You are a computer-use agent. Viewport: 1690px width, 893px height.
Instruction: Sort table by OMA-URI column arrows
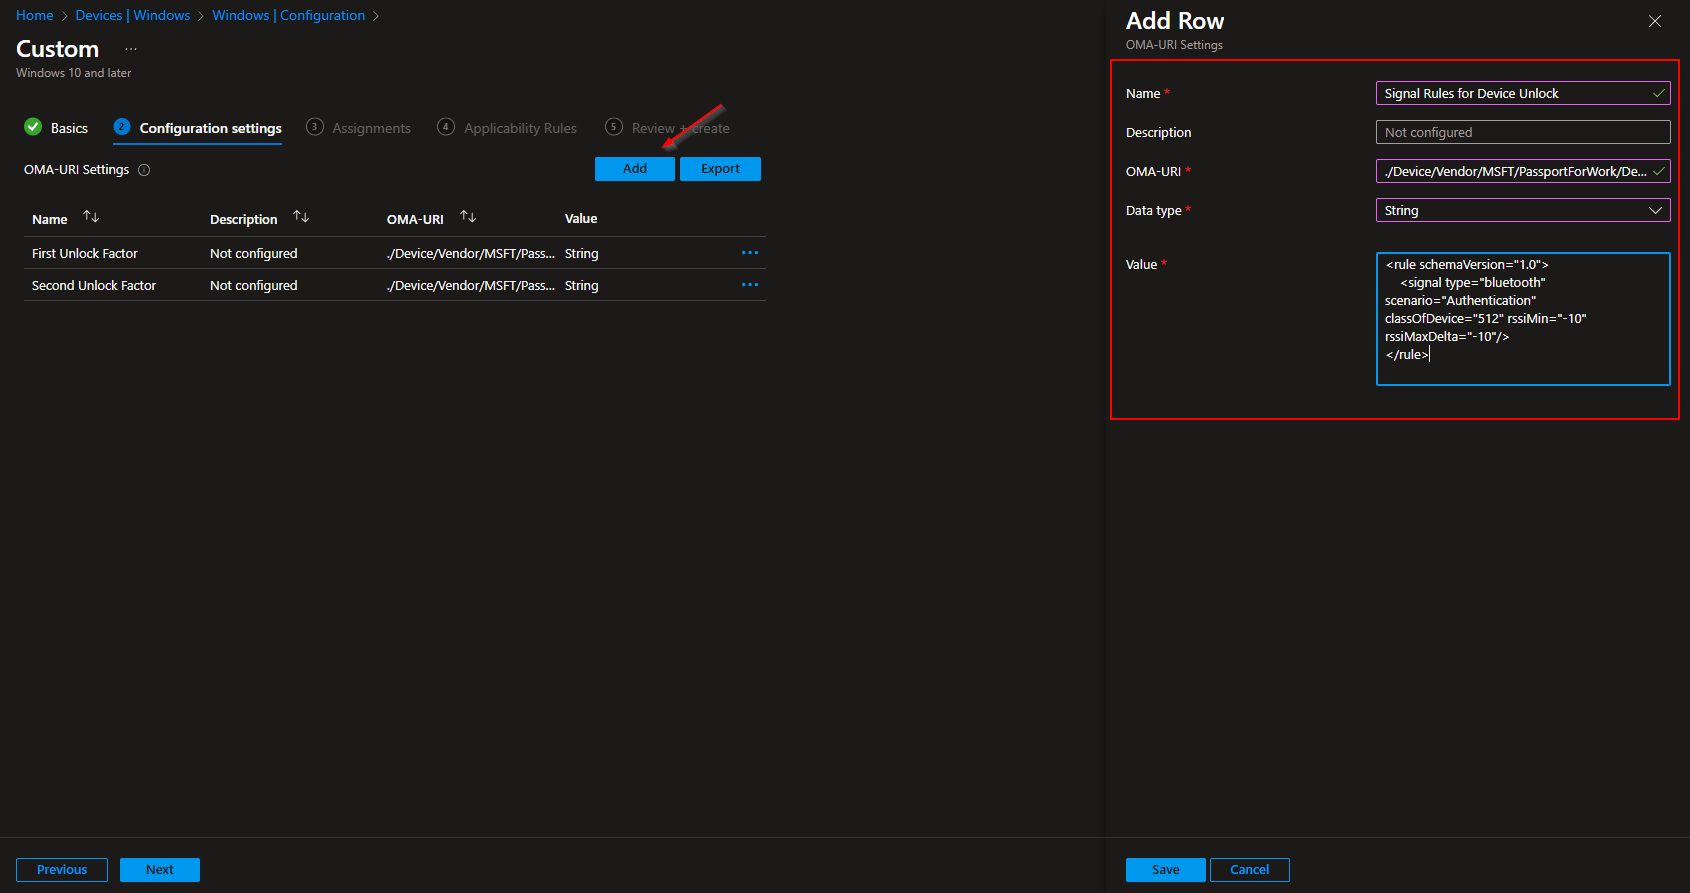coord(468,217)
